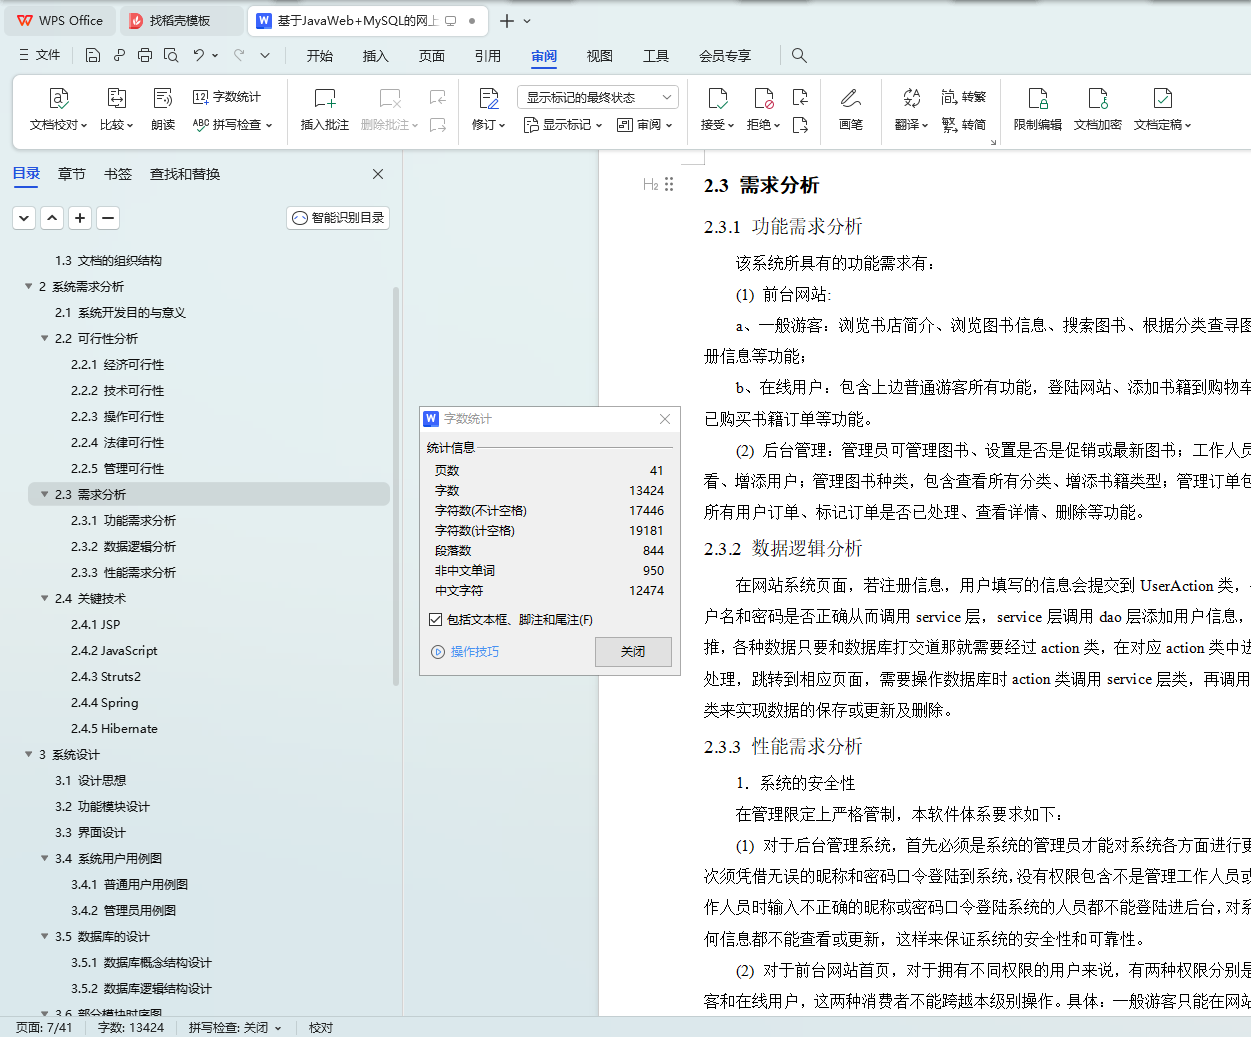This screenshot has height=1037, width=1251.
Task: Expand outline level with plus button
Action: (x=80, y=218)
